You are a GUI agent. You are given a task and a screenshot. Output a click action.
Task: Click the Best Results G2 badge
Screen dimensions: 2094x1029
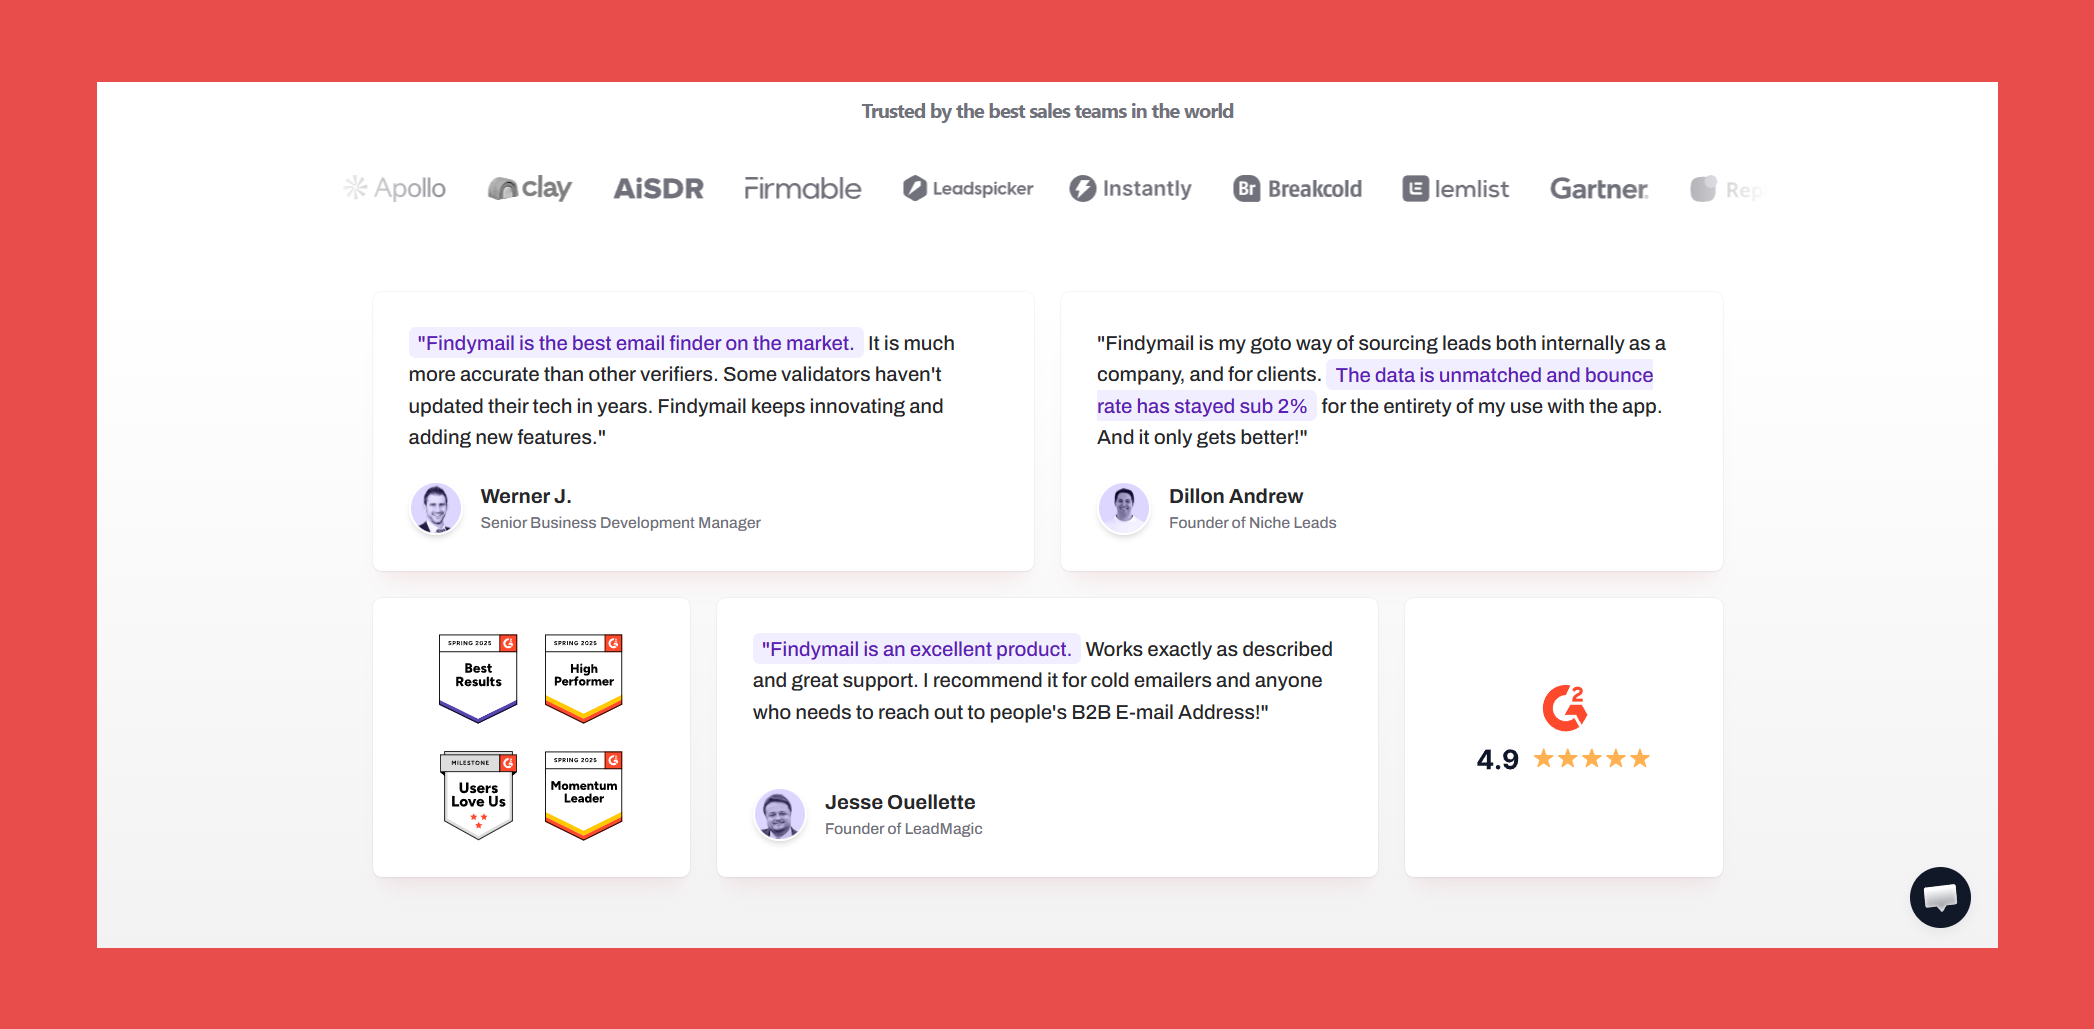coord(478,677)
